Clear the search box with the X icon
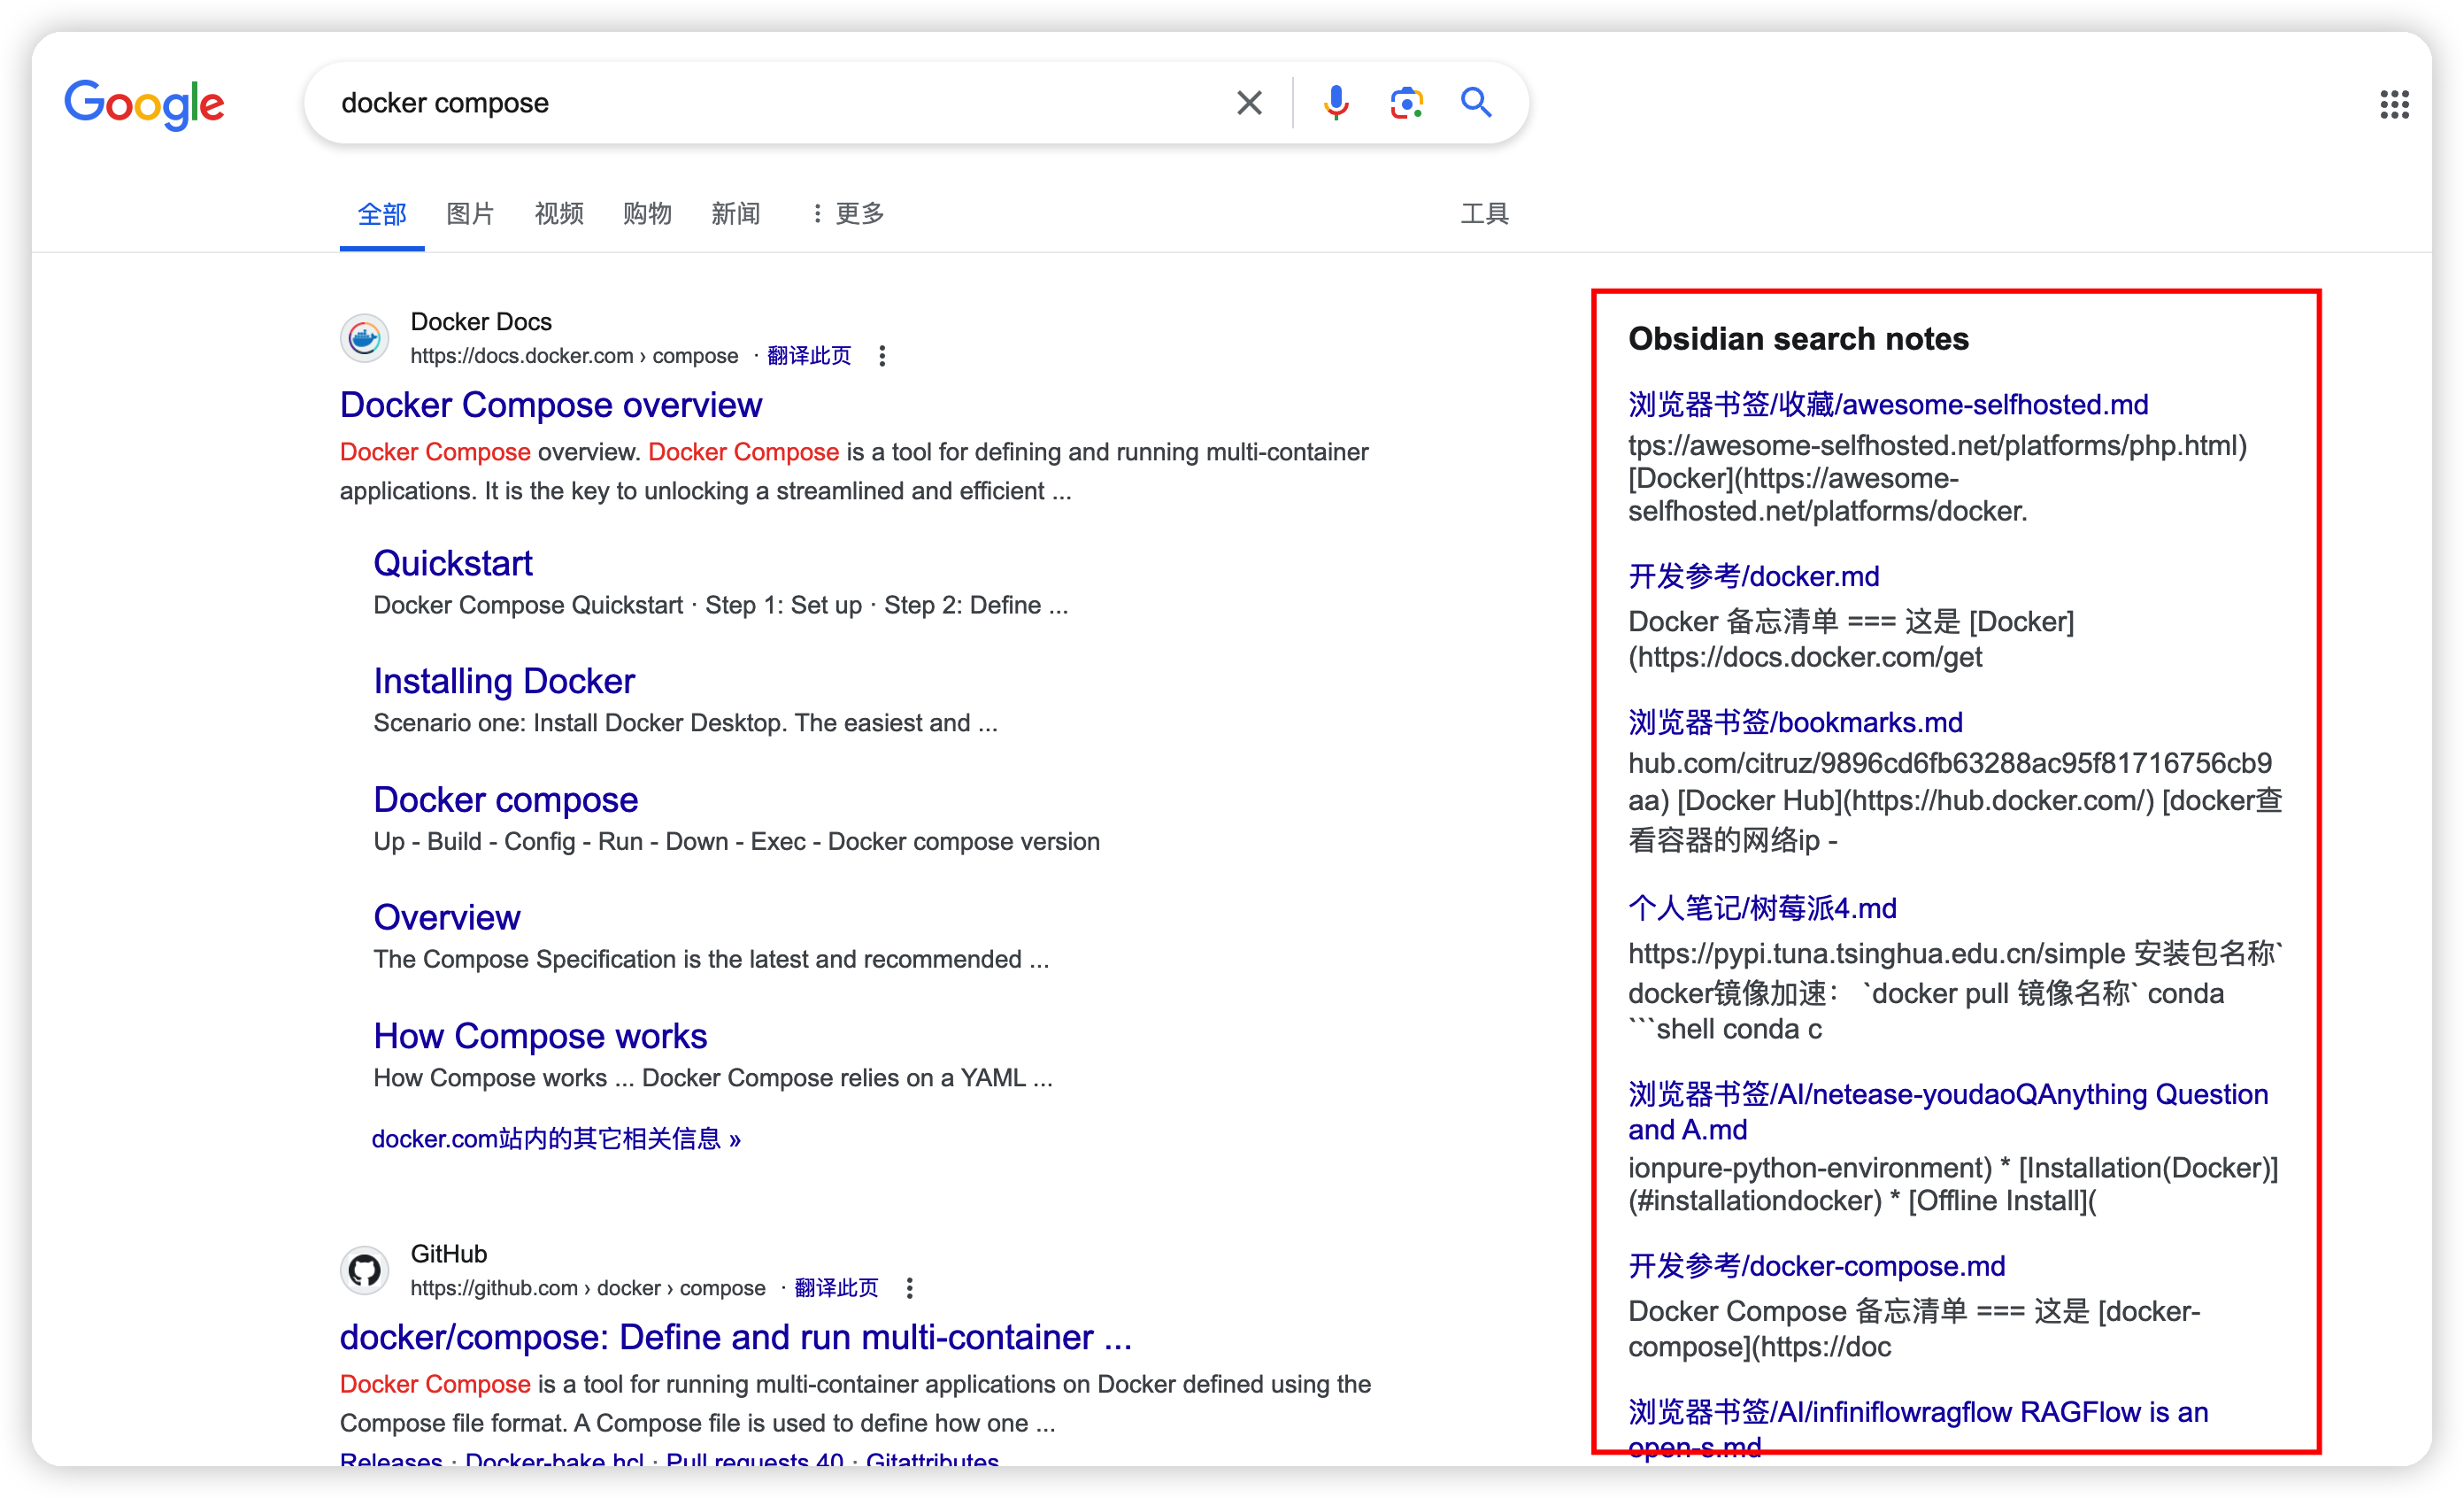The image size is (2464, 1498). [x=1249, y=103]
